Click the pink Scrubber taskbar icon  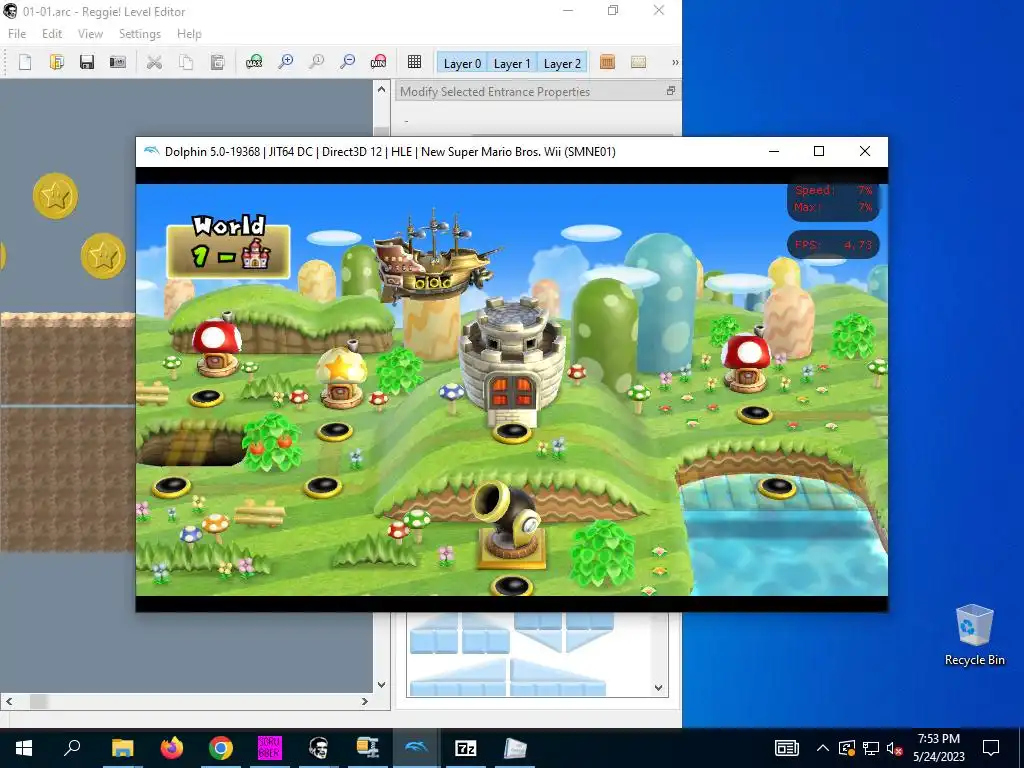pyautogui.click(x=270, y=748)
